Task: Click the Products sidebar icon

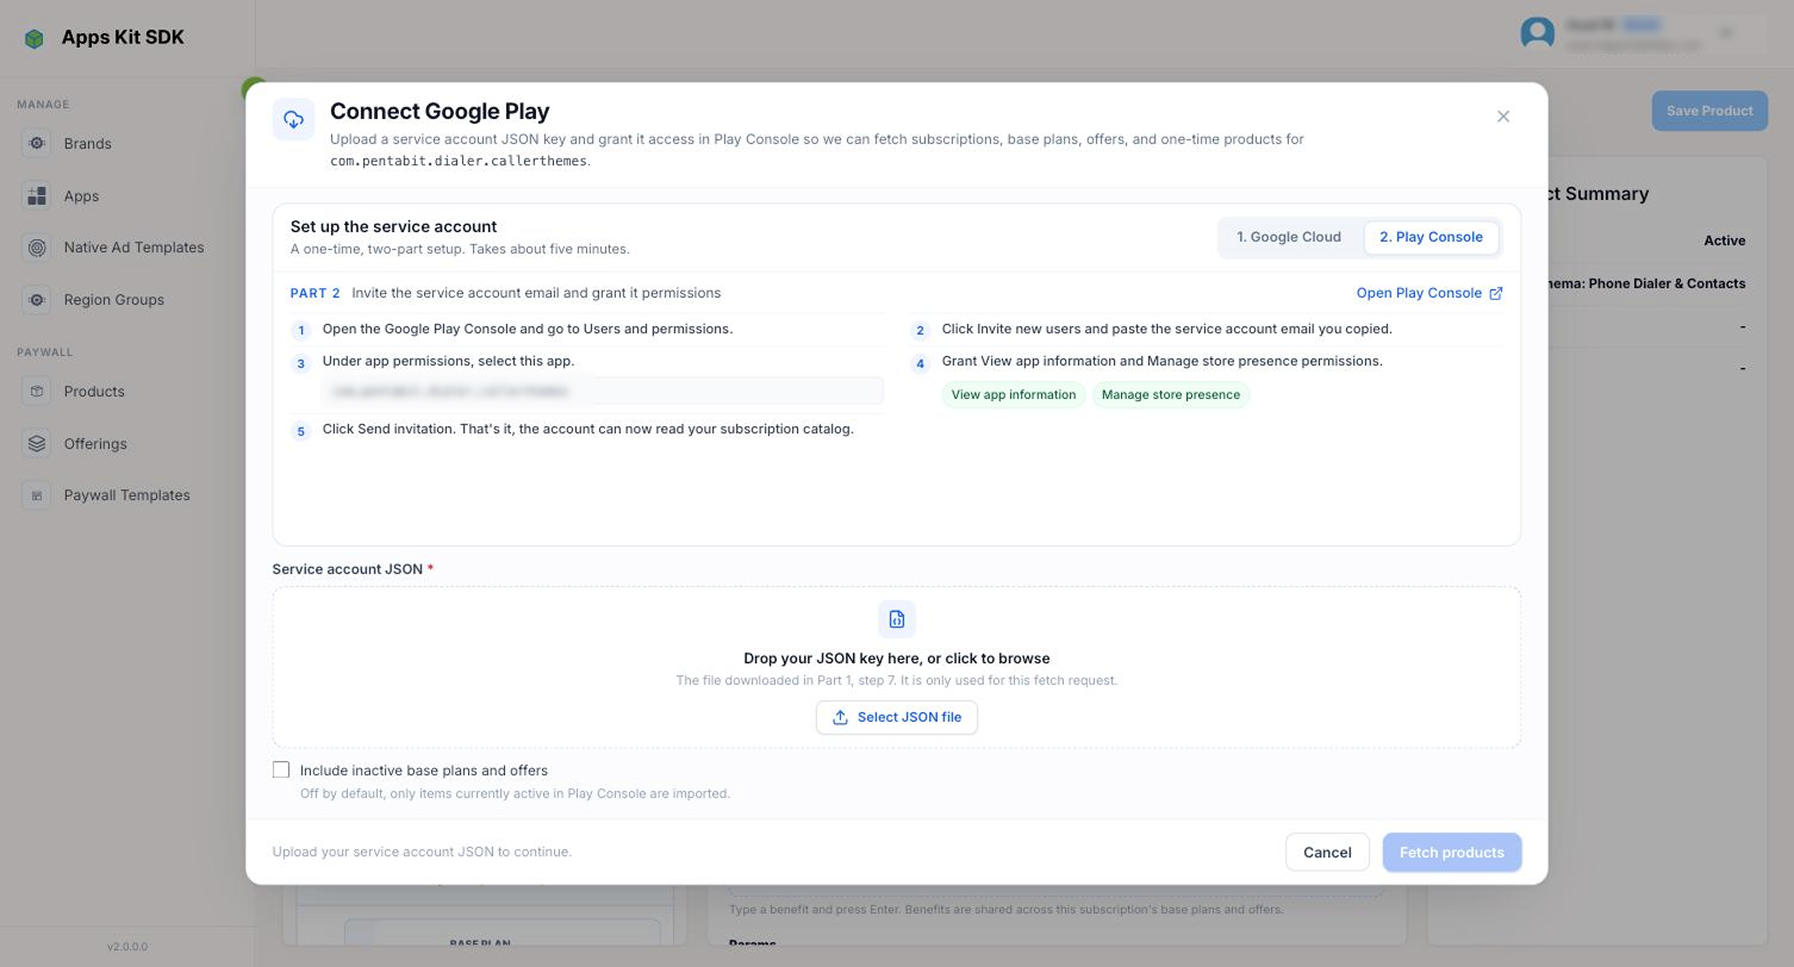Action: click(x=37, y=391)
